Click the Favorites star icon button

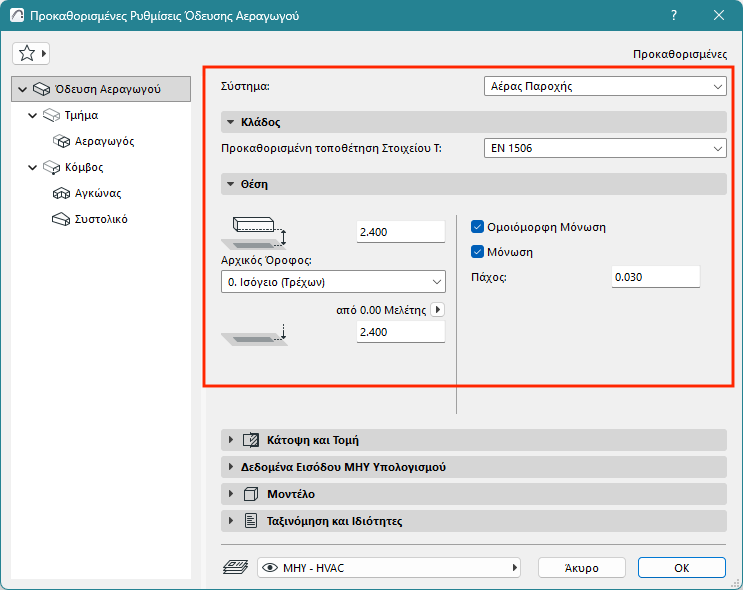[27, 53]
